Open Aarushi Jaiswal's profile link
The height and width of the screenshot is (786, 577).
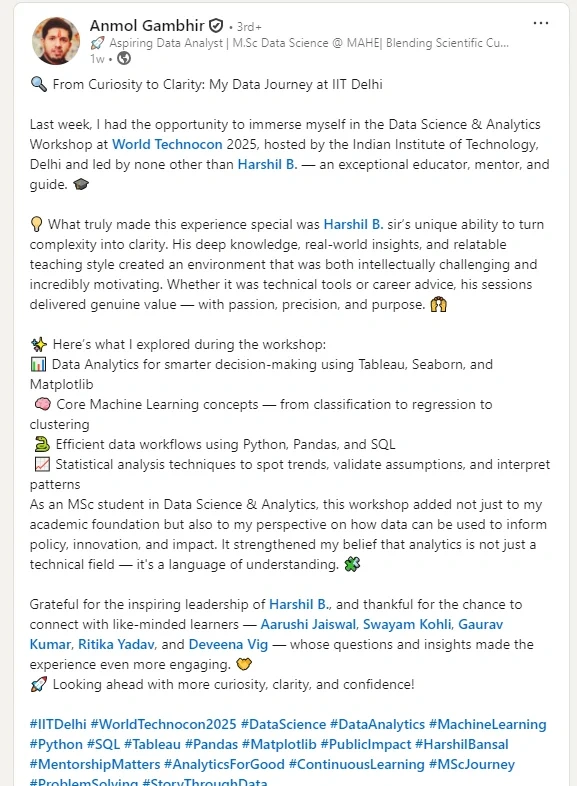(x=309, y=624)
